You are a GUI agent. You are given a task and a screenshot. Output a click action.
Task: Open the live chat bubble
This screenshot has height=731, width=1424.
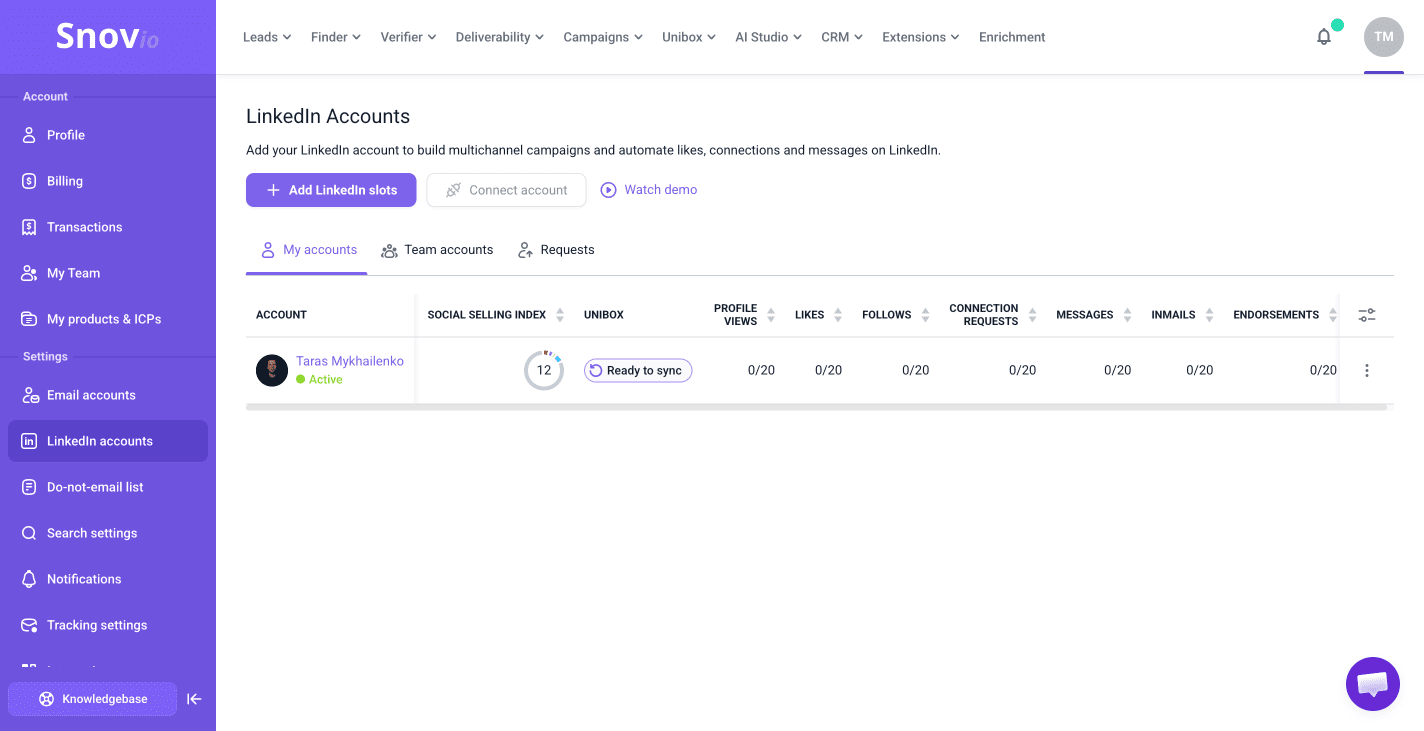[x=1372, y=684]
